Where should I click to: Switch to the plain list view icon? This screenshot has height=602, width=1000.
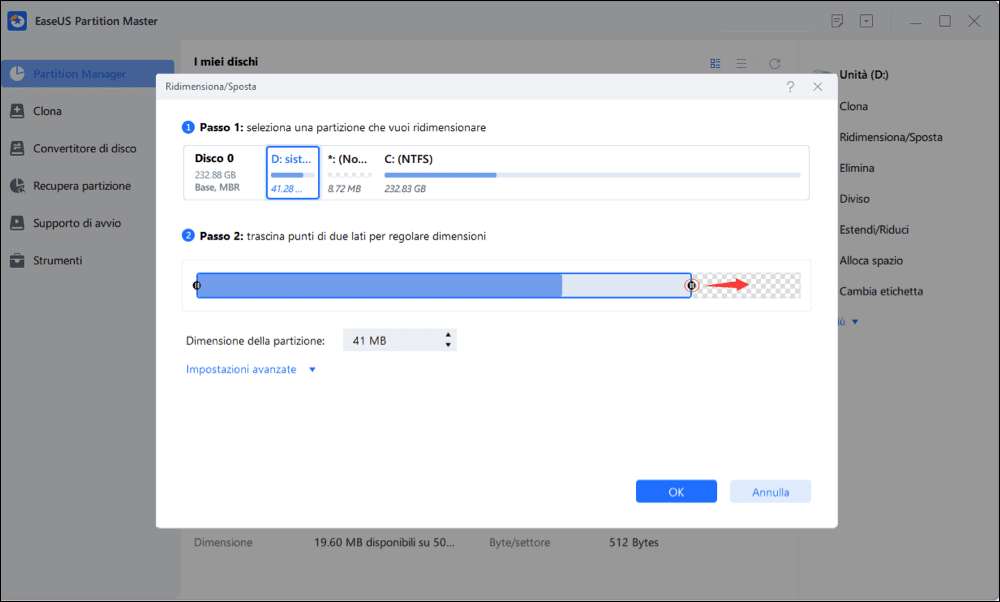tap(741, 64)
